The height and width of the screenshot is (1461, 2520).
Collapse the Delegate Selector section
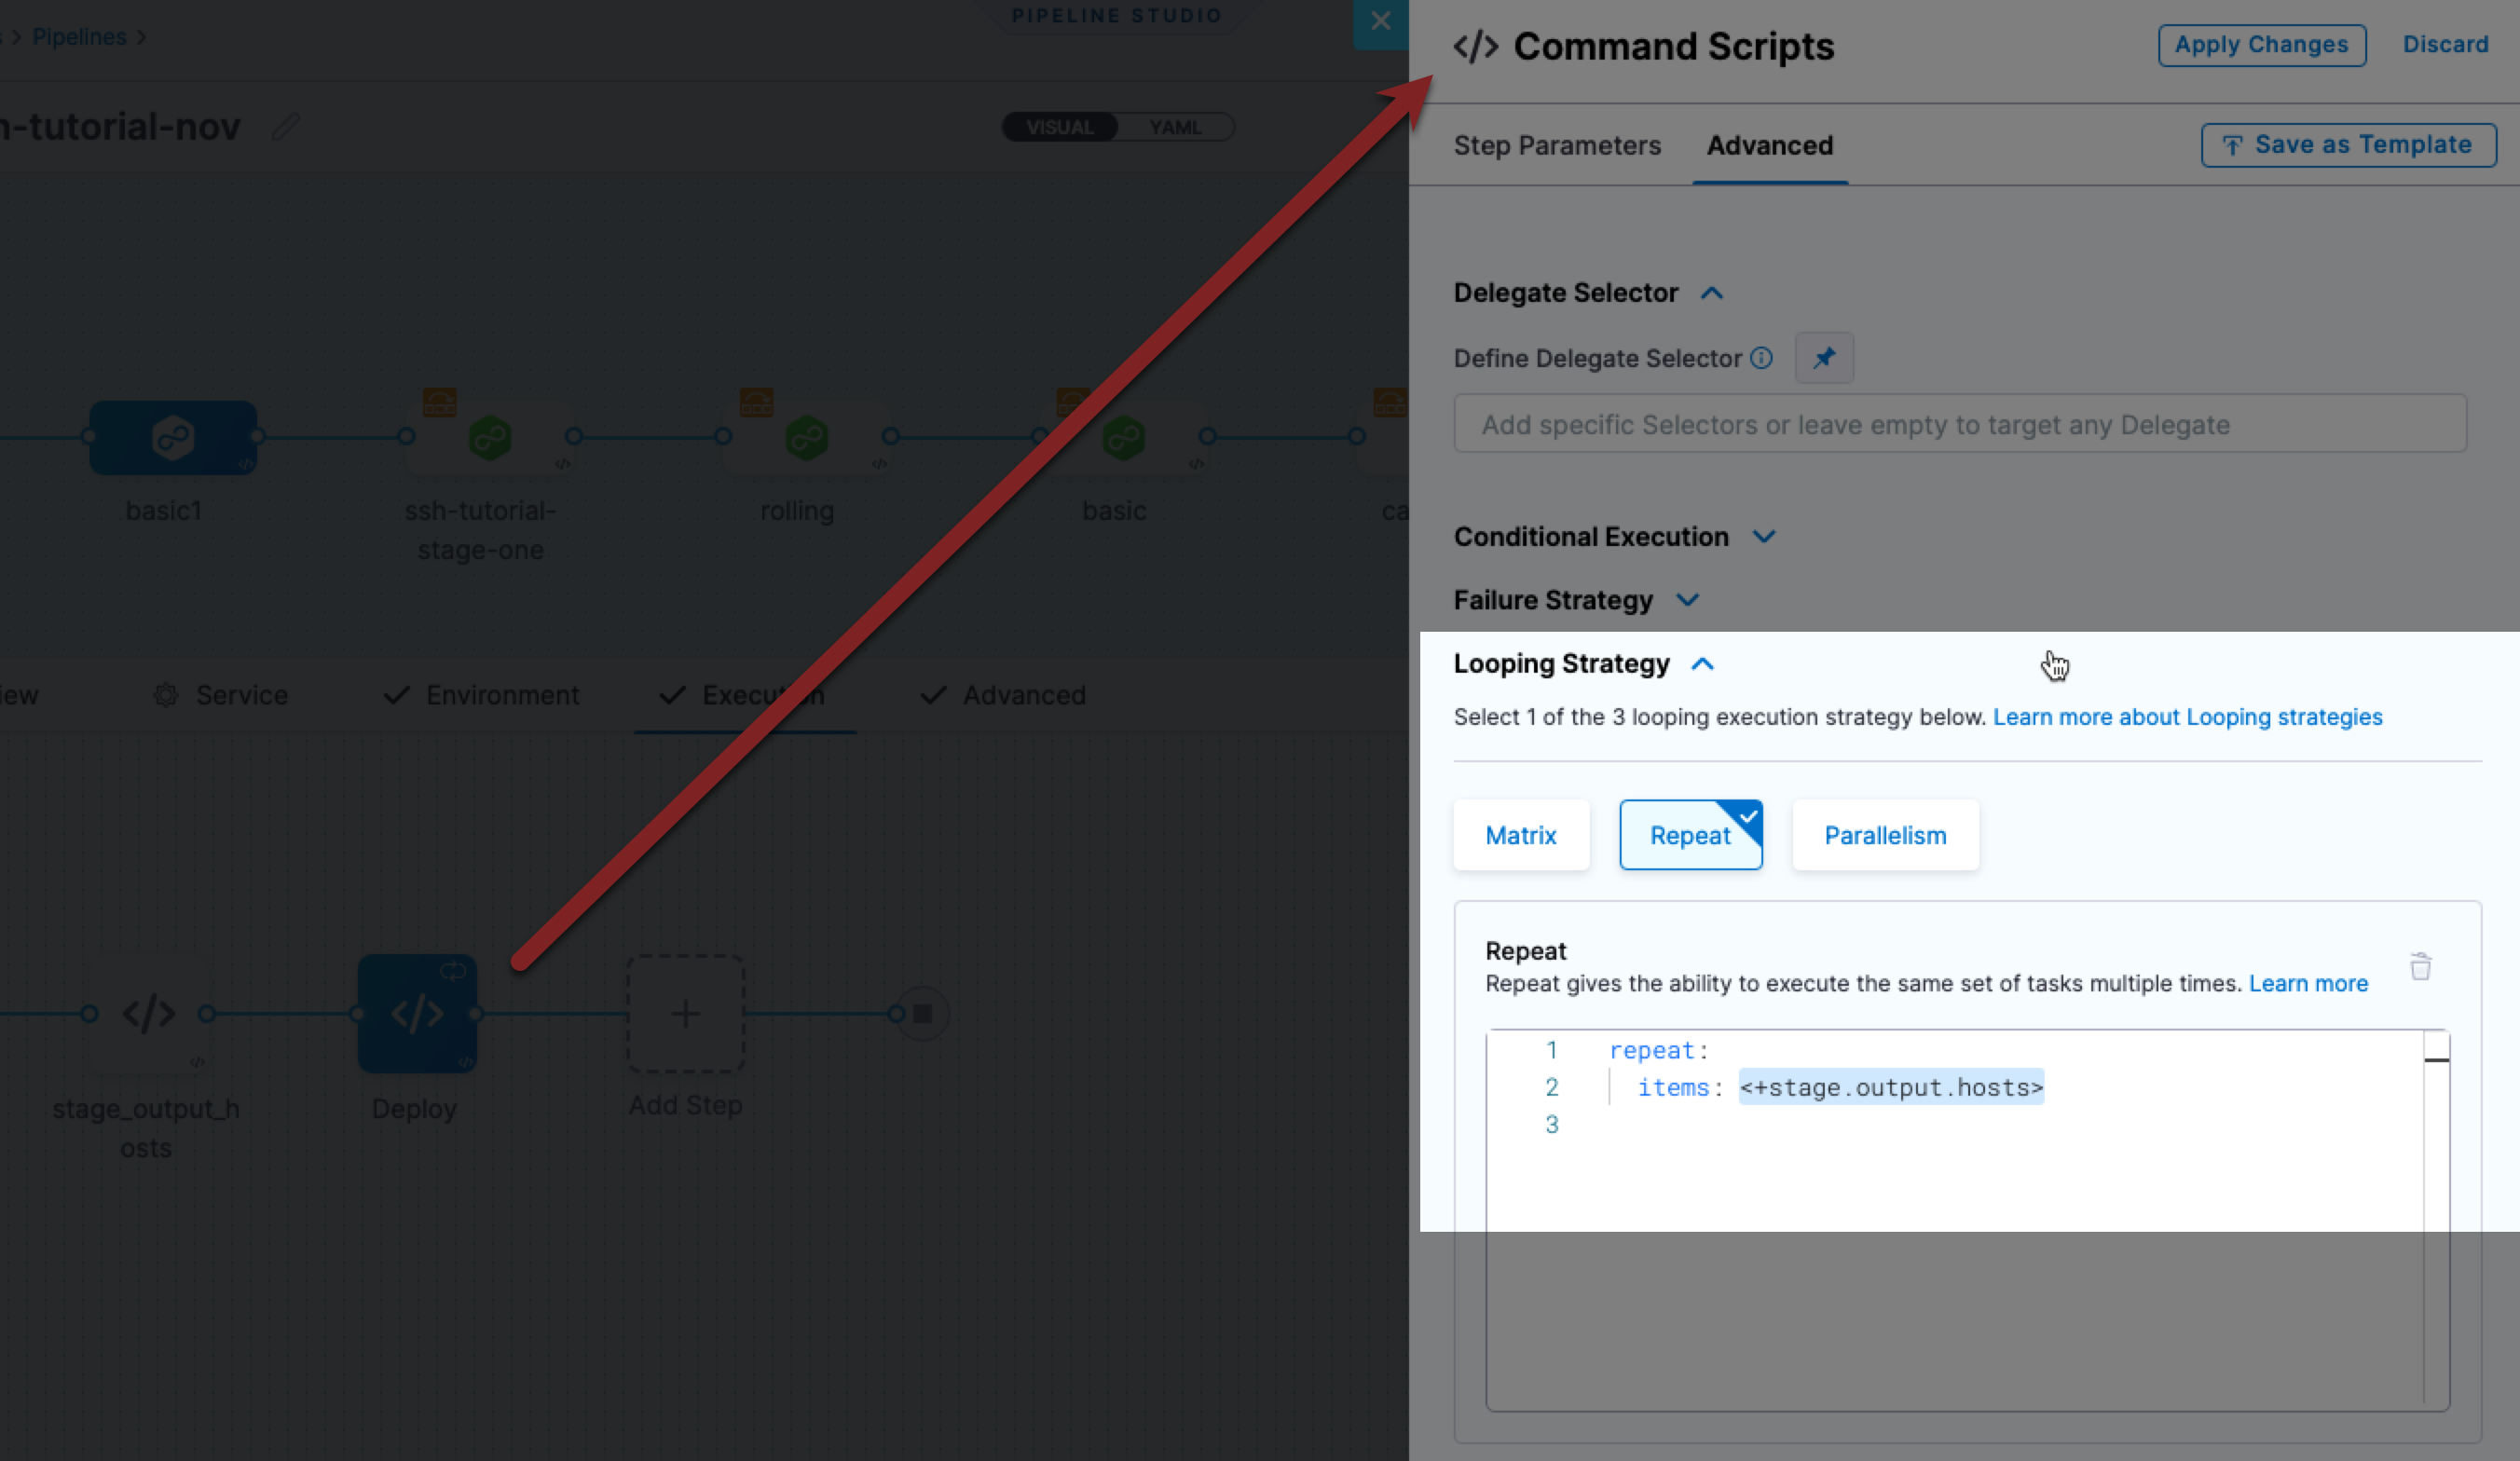1712,293
